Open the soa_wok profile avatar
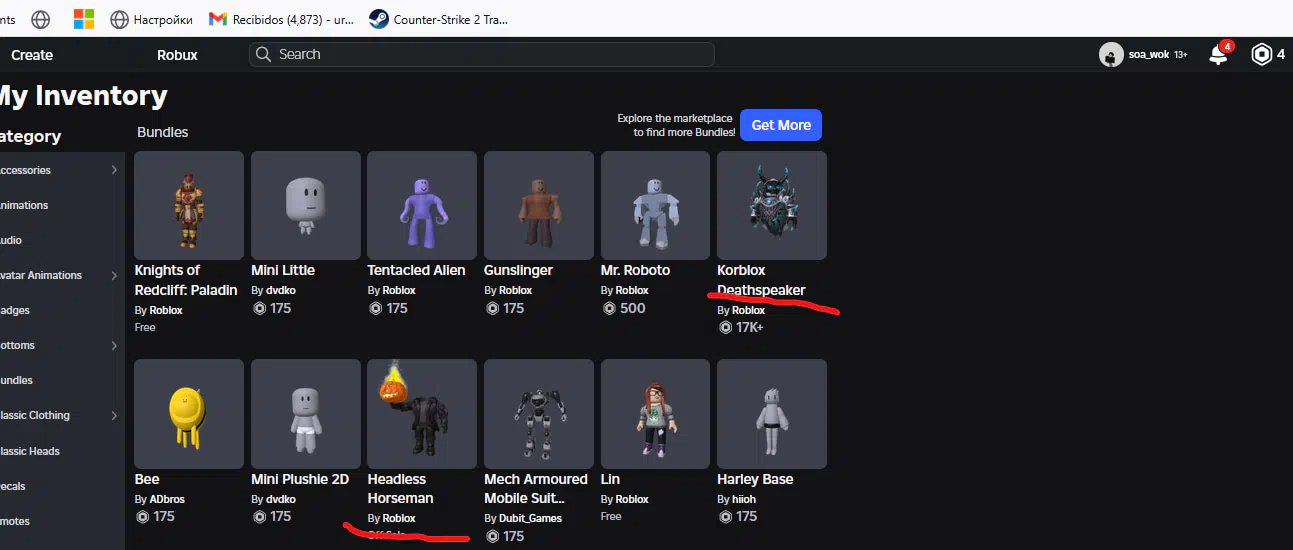Viewport: 1293px width, 550px height. (1111, 54)
